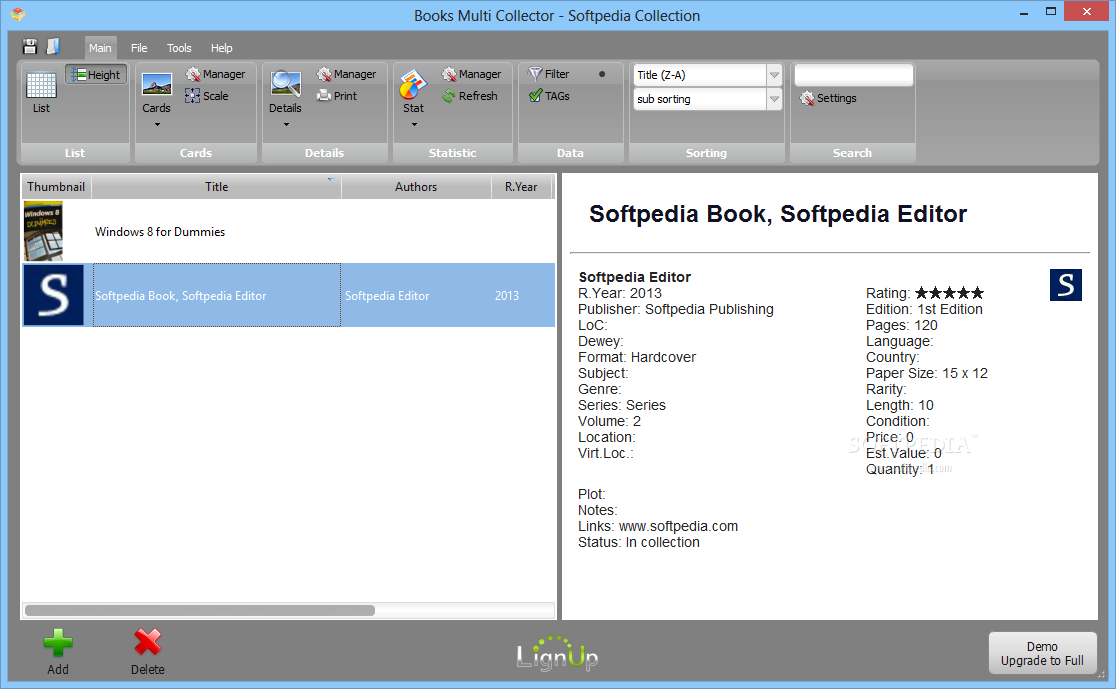Open the Details Manager
Image resolution: width=1116 pixels, height=689 pixels.
(x=347, y=74)
